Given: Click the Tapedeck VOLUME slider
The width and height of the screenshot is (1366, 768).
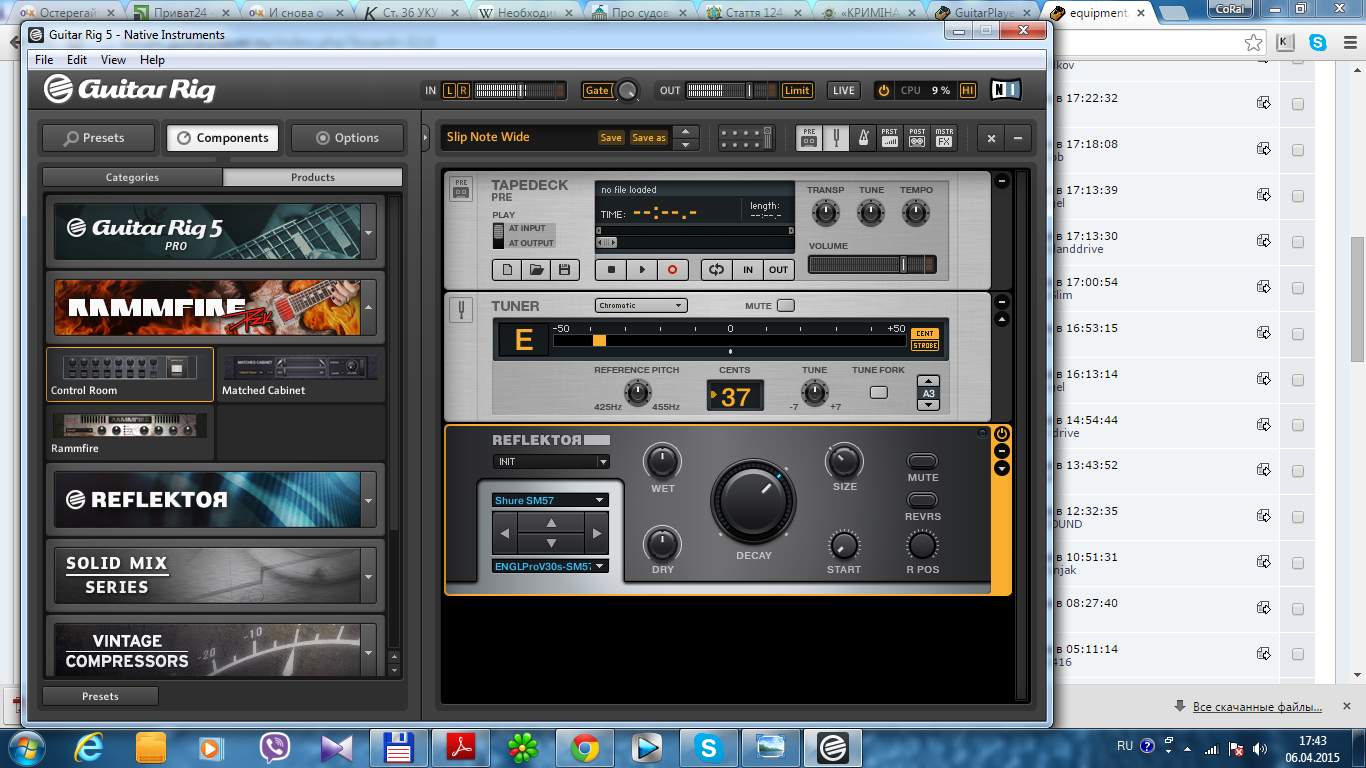Looking at the screenshot, I should [871, 265].
